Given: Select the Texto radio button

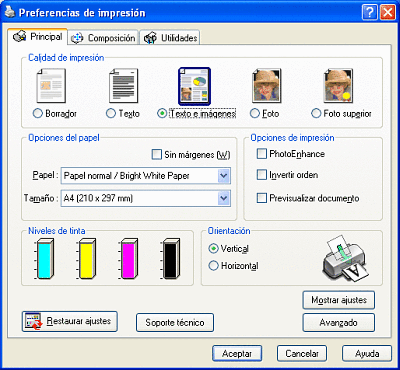Looking at the screenshot, I should 111,114.
